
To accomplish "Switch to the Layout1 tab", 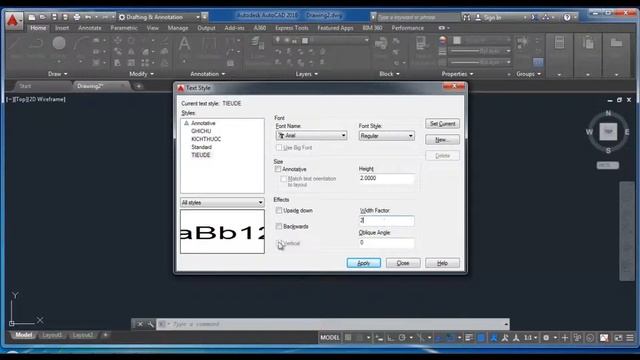I will (52, 335).
